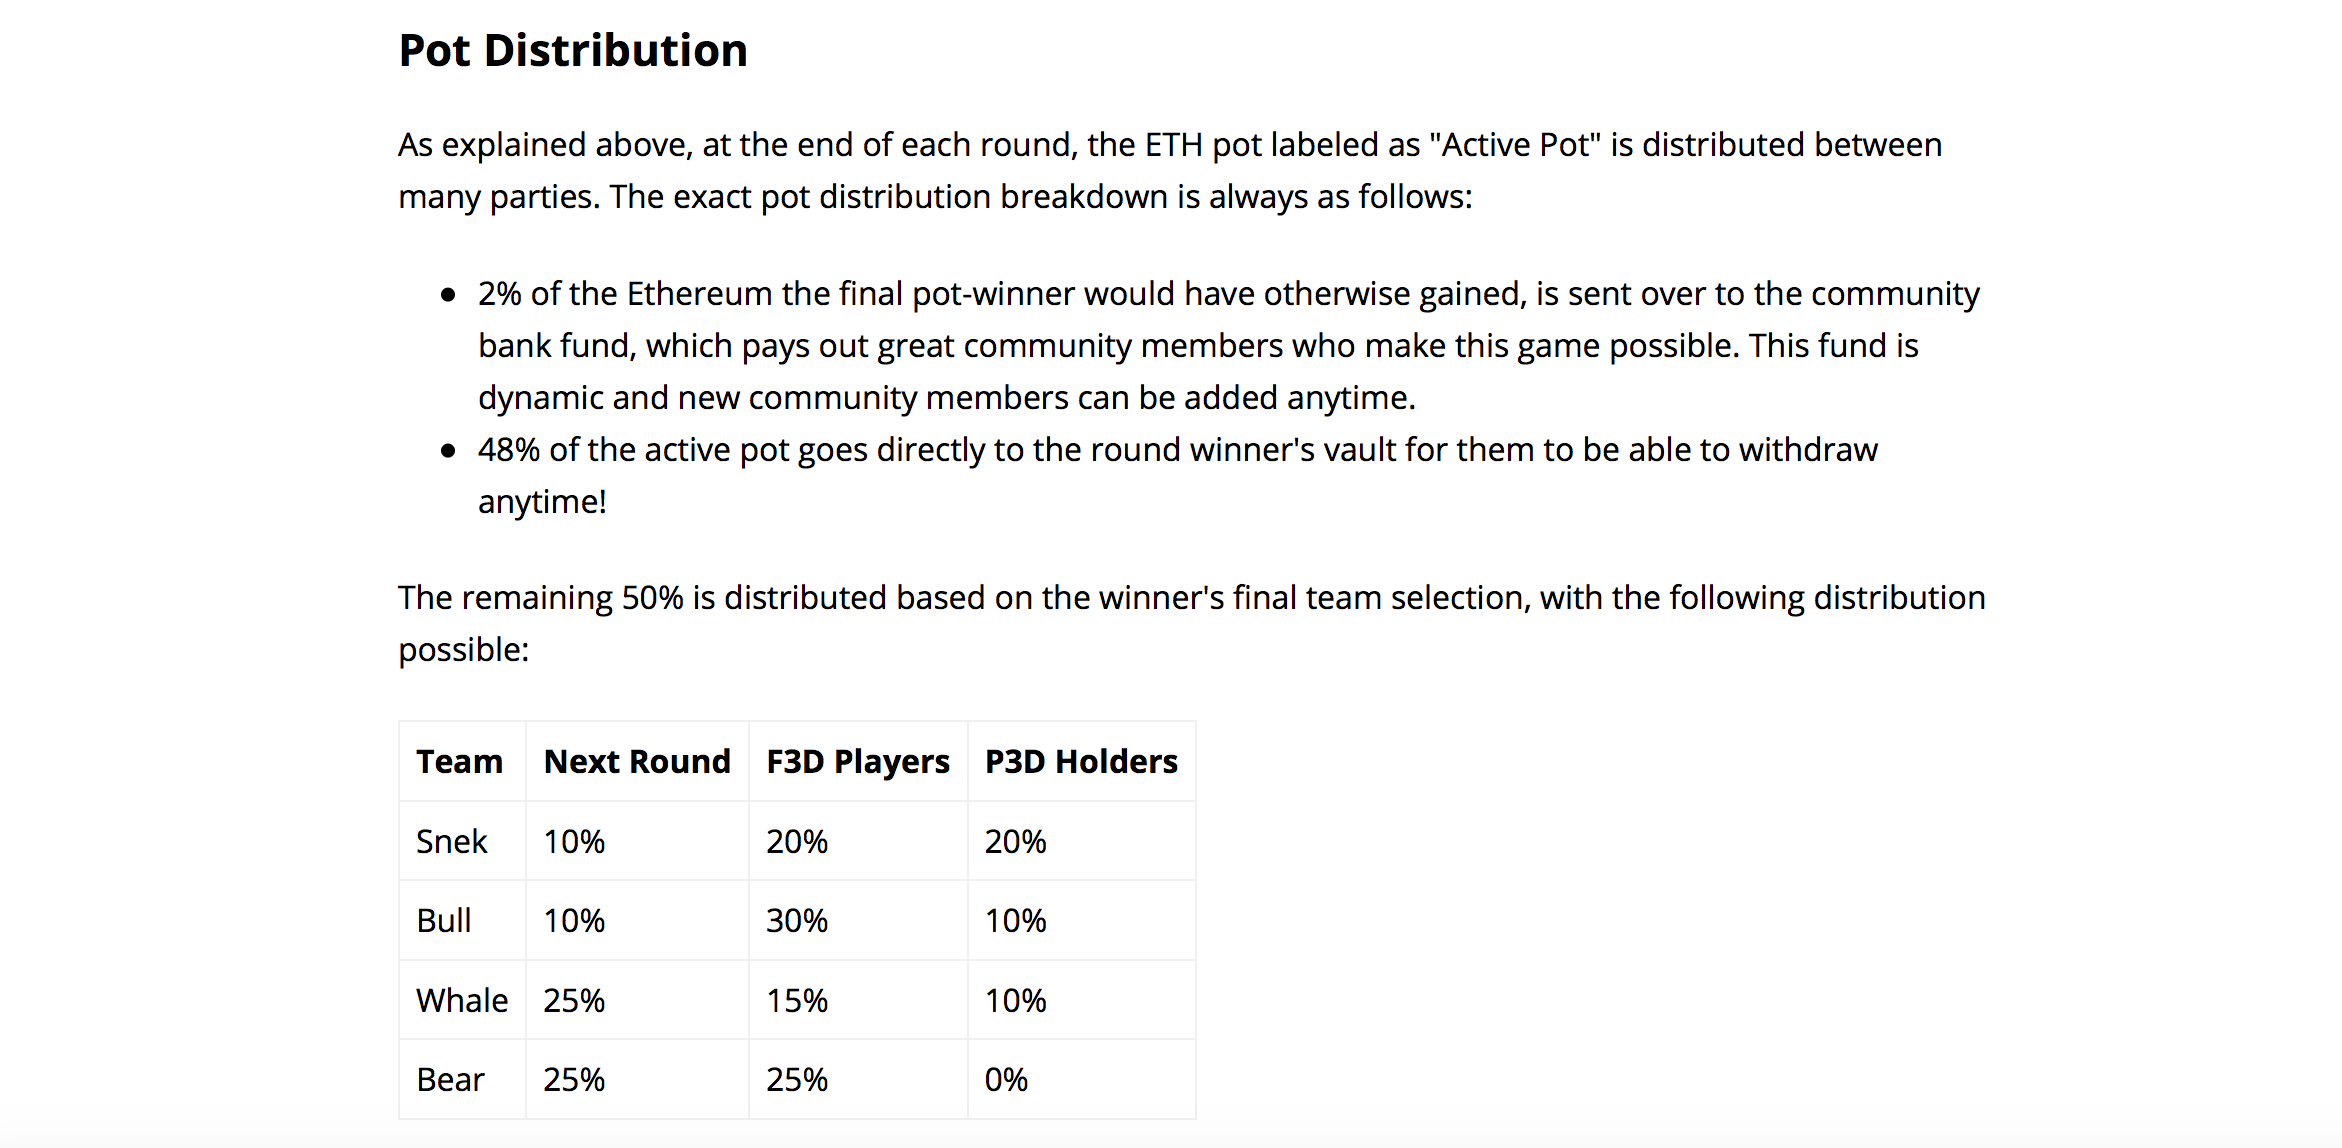Select Bear's F3D Players 25% cell

(x=797, y=1080)
